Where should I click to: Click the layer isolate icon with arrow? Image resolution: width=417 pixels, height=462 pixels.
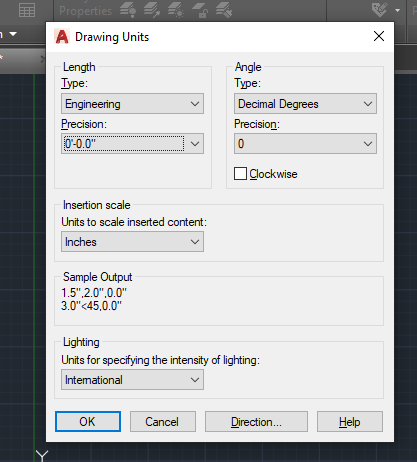152,10
